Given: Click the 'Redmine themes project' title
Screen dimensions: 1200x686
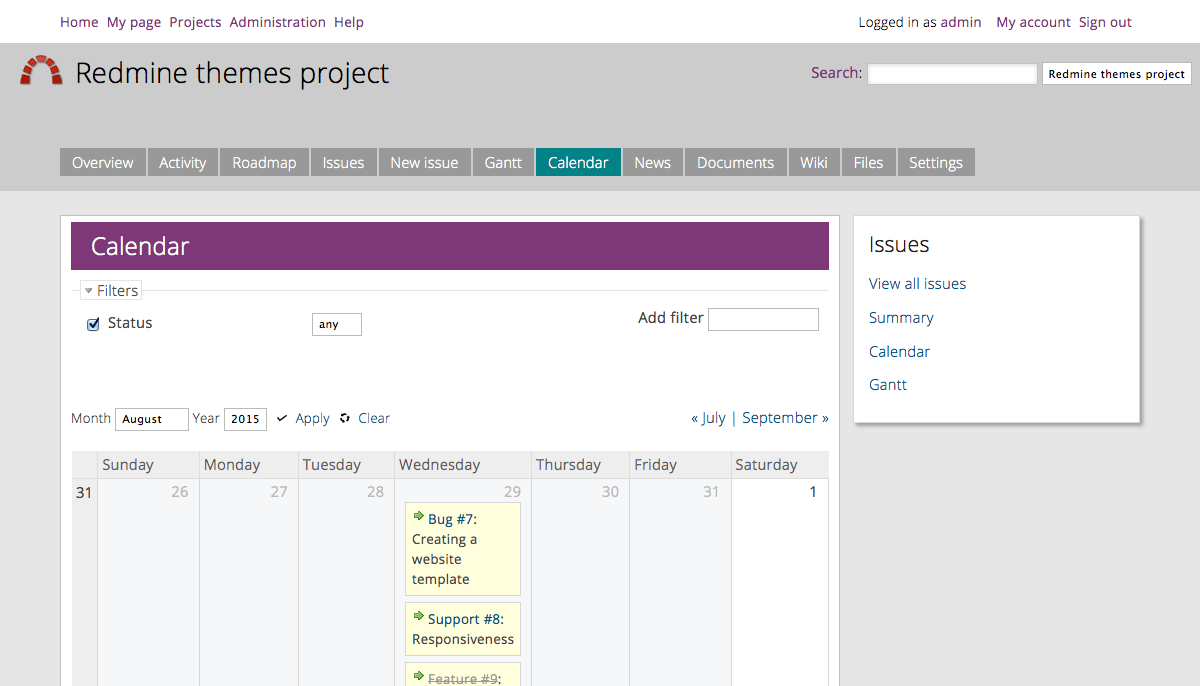Looking at the screenshot, I should (x=232, y=73).
